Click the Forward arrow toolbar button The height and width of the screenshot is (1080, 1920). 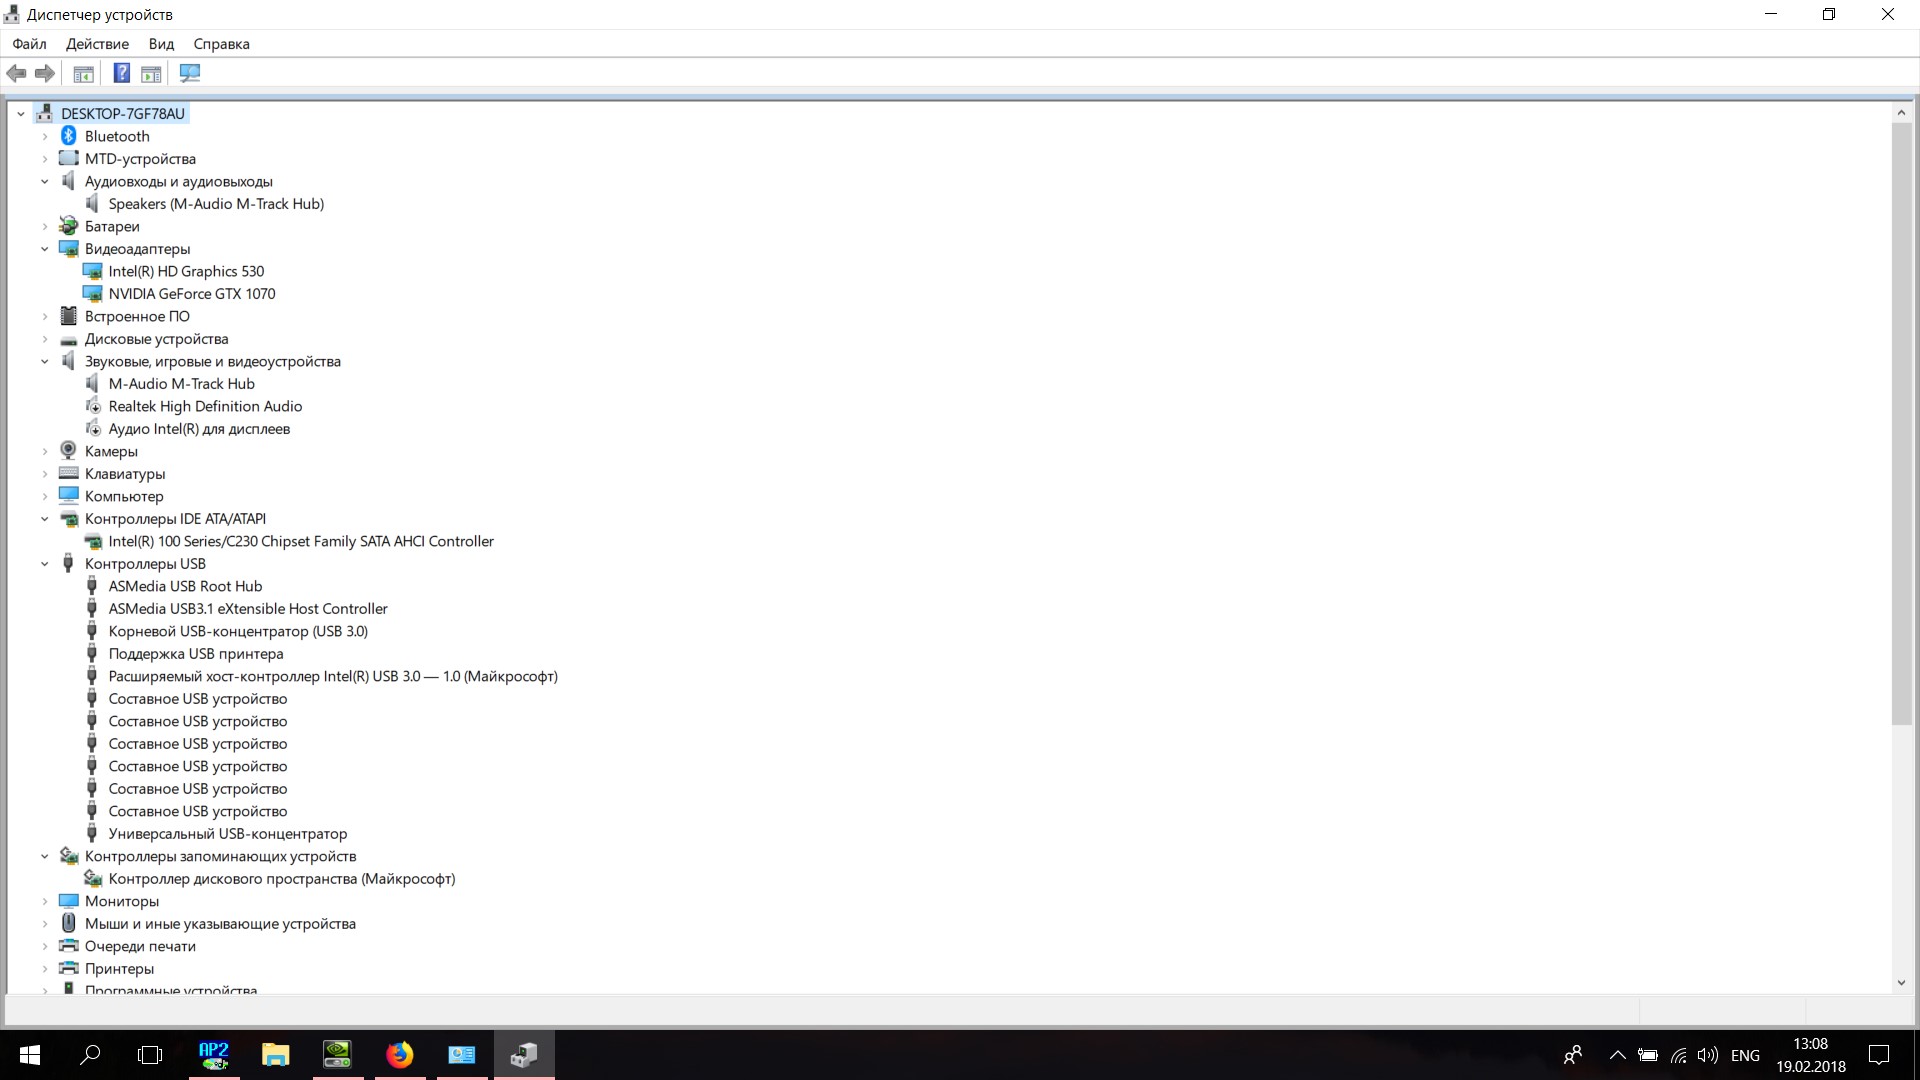point(45,73)
